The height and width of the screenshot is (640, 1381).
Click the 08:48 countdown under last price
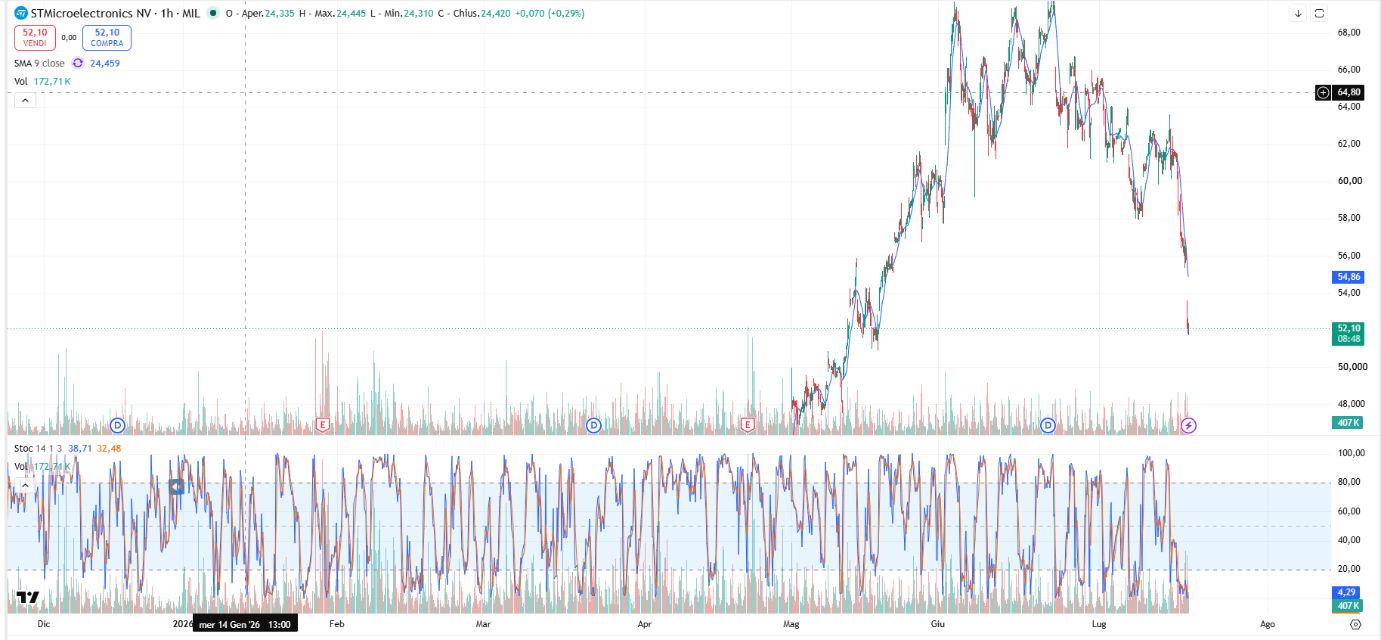tap(1348, 339)
